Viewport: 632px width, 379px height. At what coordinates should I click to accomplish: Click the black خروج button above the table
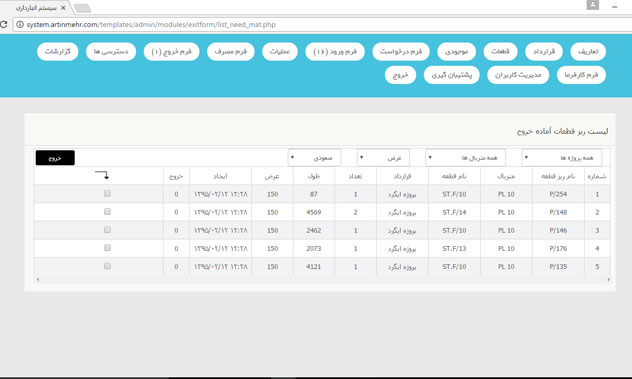tap(55, 158)
